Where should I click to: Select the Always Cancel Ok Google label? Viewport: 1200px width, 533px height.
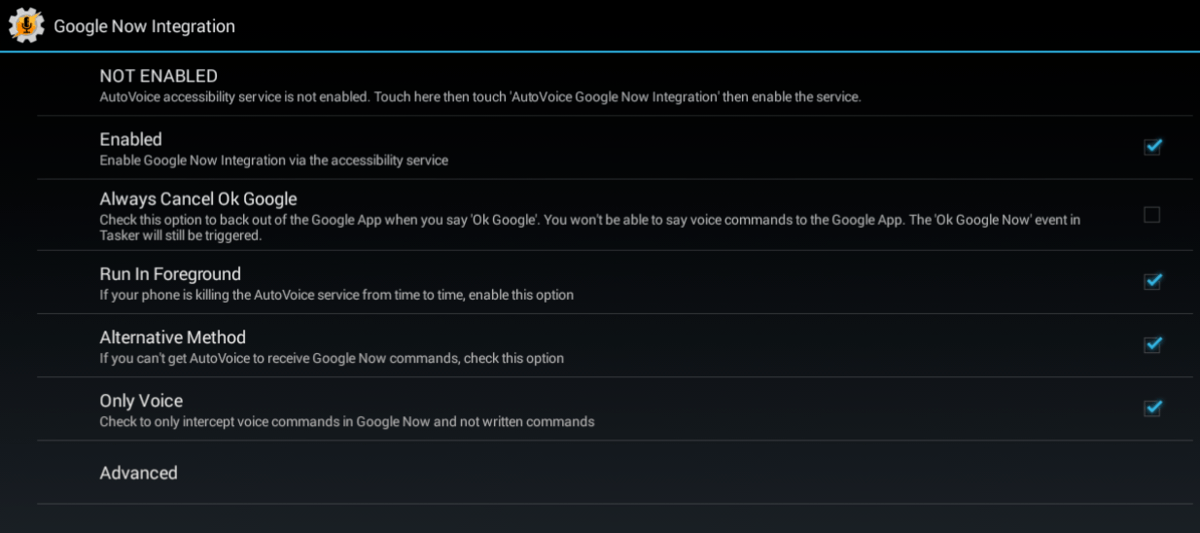pos(198,199)
